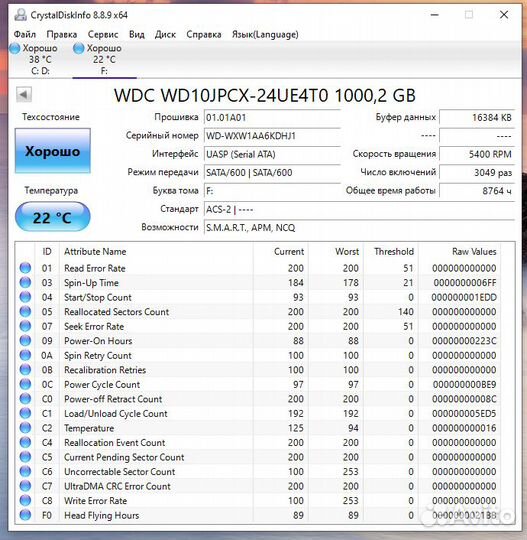Click the Техсостояние label
Image resolution: width=527 pixels, height=540 pixels.
[51, 117]
